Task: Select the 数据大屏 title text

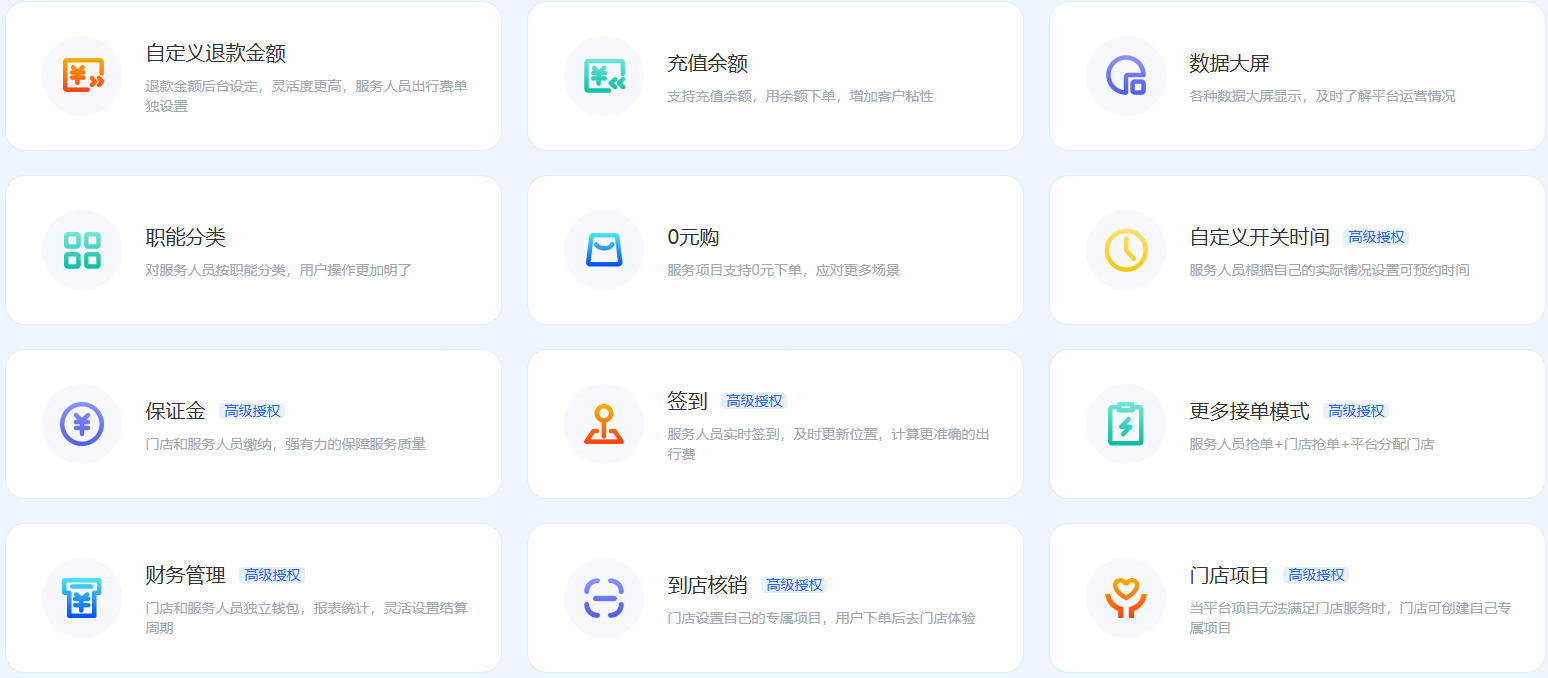Action: click(1229, 63)
